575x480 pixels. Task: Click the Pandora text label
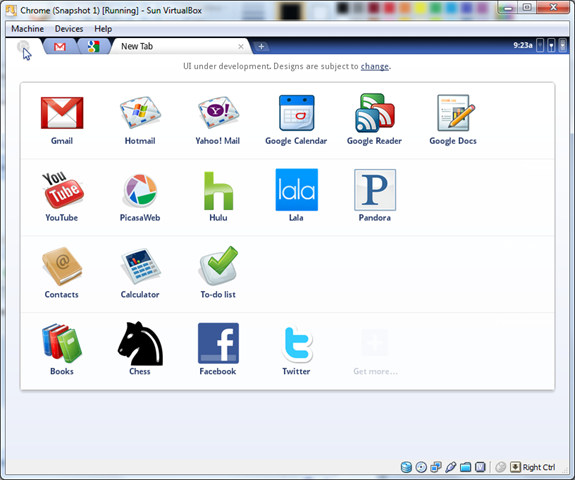[x=375, y=217]
